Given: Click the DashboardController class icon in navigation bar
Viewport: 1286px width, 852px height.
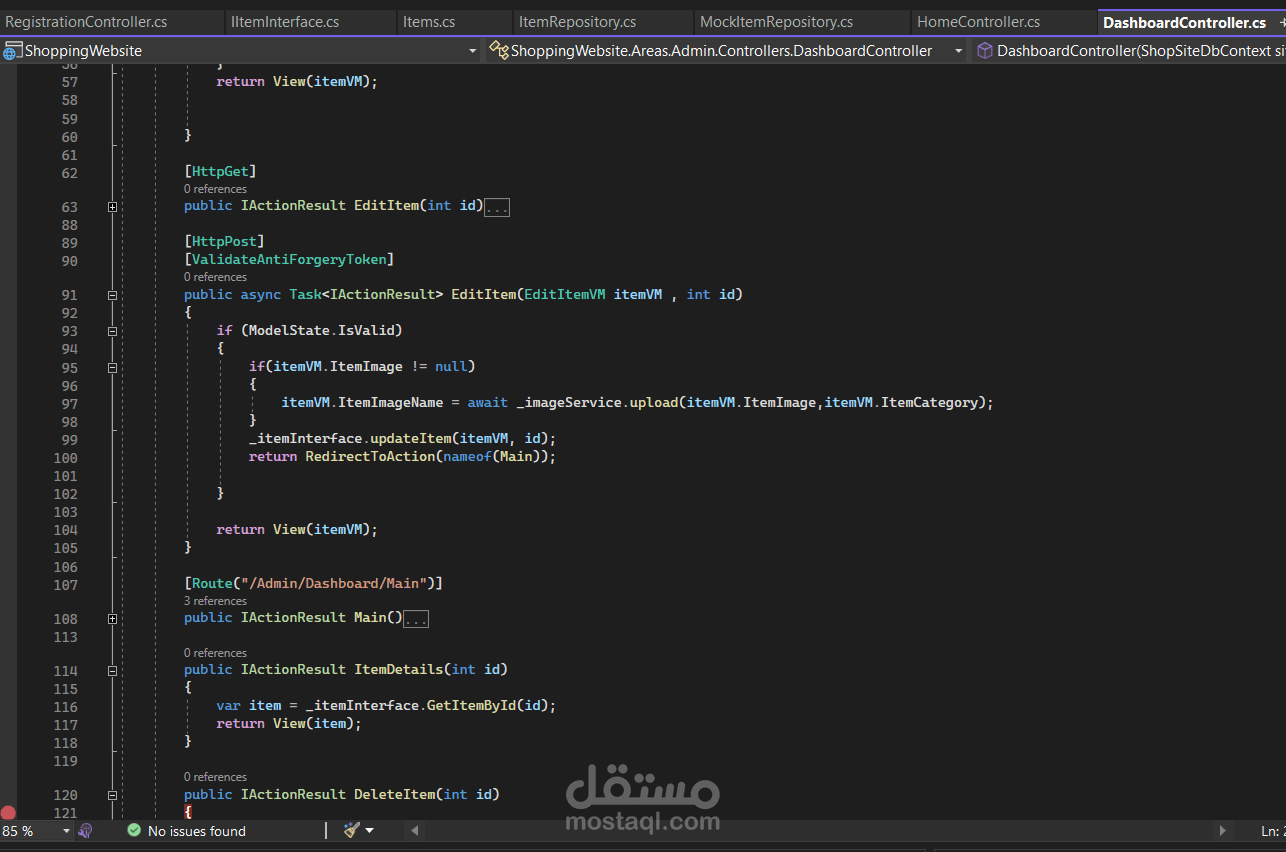Looking at the screenshot, I should [498, 50].
